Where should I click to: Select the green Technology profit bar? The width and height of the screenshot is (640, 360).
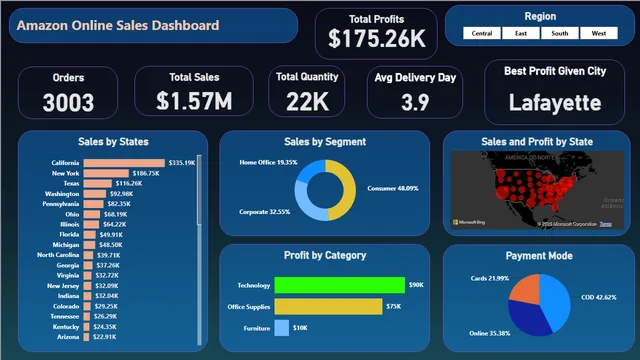point(340,285)
